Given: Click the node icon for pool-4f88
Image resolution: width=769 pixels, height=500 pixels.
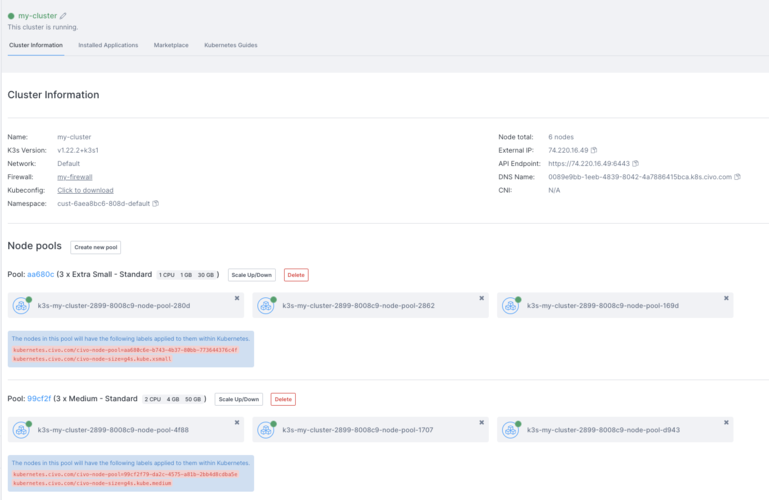Looking at the screenshot, I should 21,430.
